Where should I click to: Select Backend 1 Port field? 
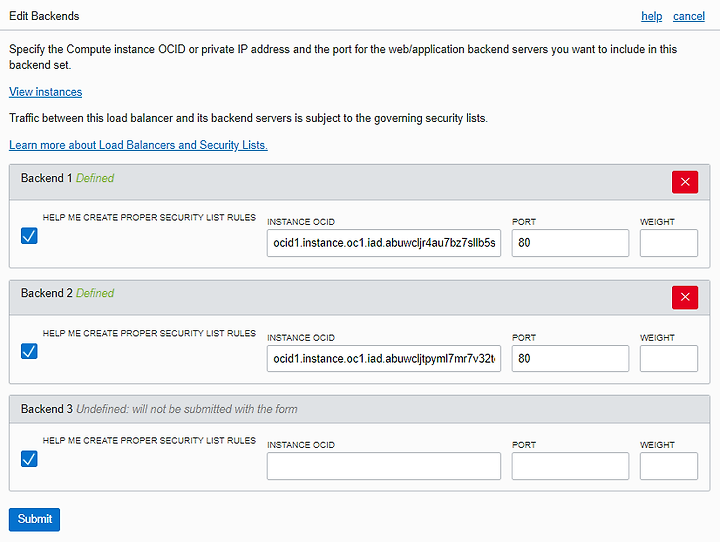coord(570,243)
